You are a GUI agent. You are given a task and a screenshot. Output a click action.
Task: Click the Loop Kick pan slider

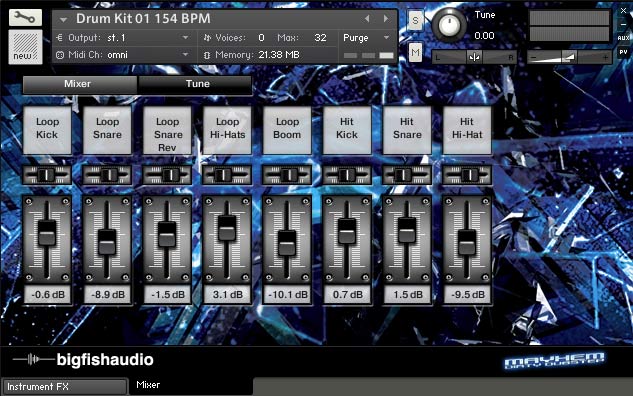pyautogui.click(x=47, y=175)
